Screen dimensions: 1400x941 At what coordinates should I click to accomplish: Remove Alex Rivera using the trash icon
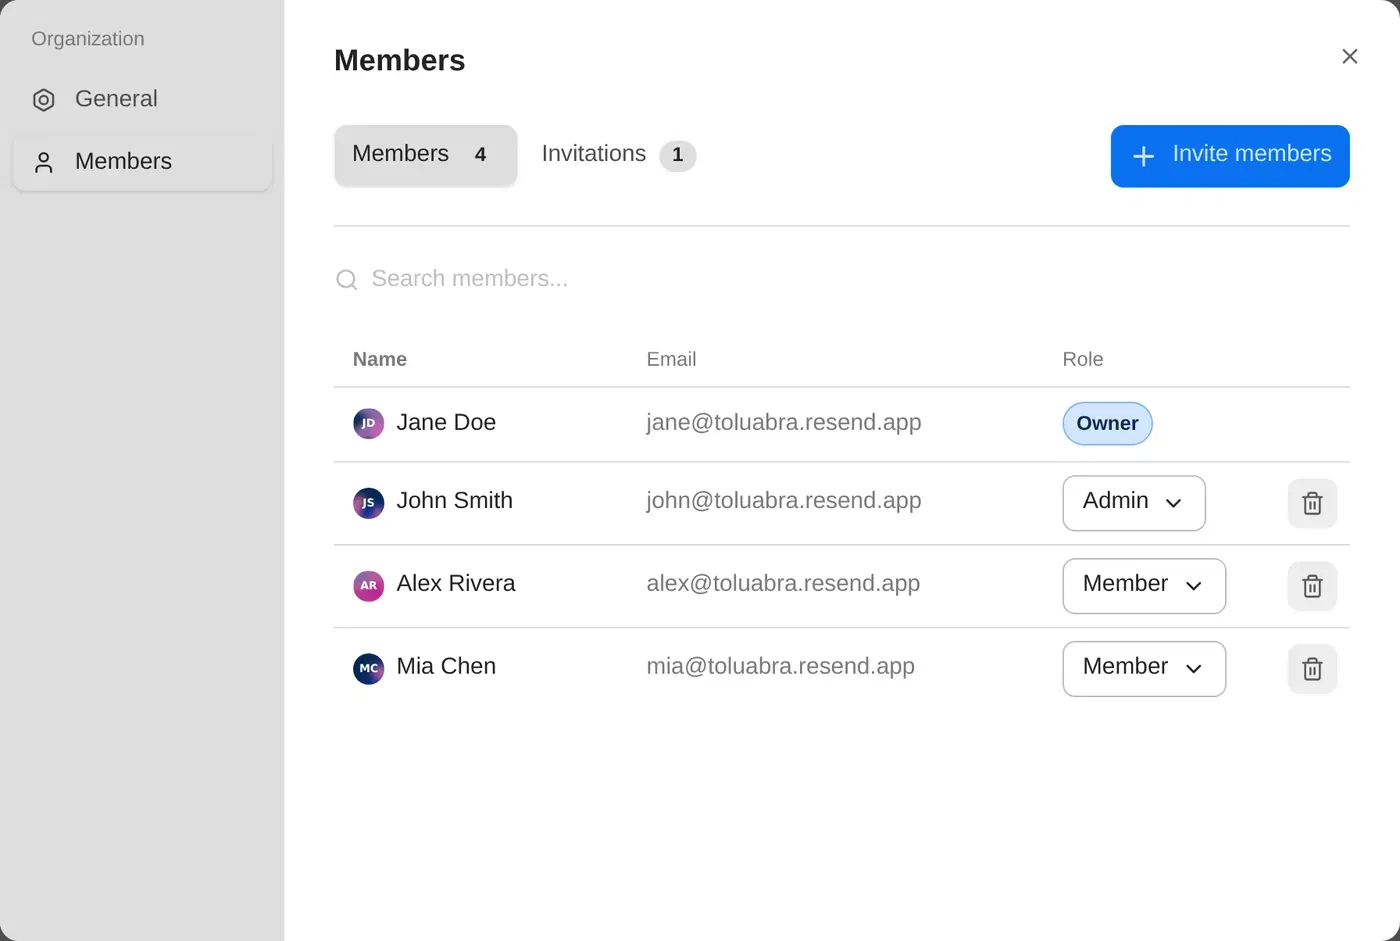(1312, 586)
